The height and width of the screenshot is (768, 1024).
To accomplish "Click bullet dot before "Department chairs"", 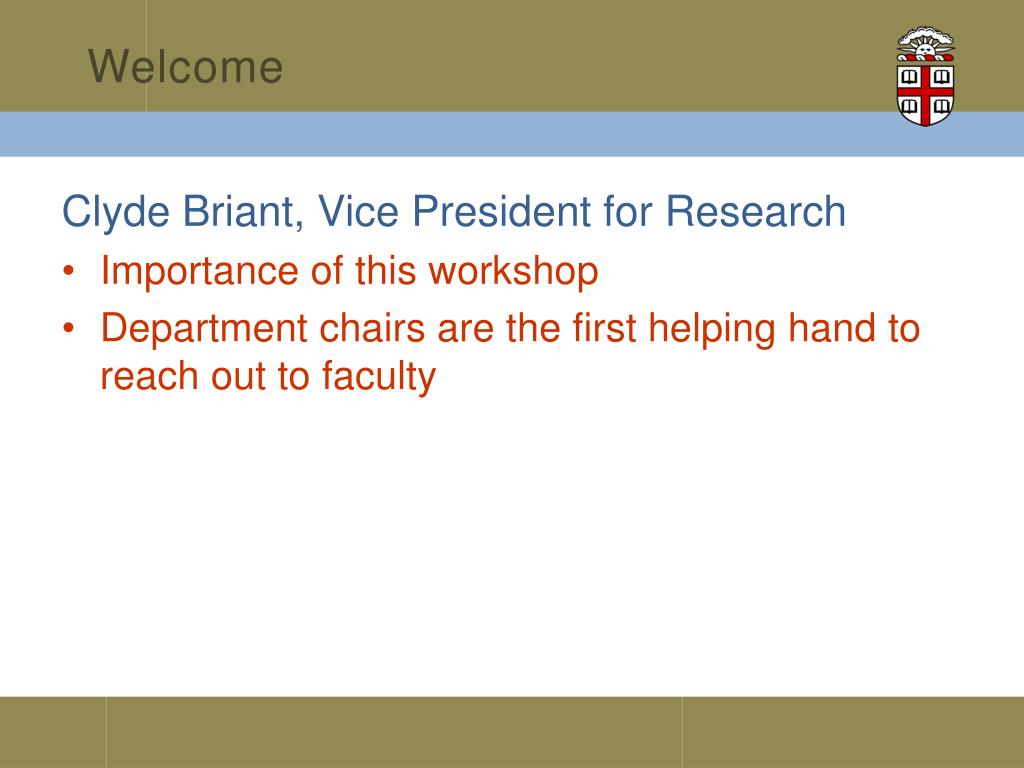I will [69, 328].
